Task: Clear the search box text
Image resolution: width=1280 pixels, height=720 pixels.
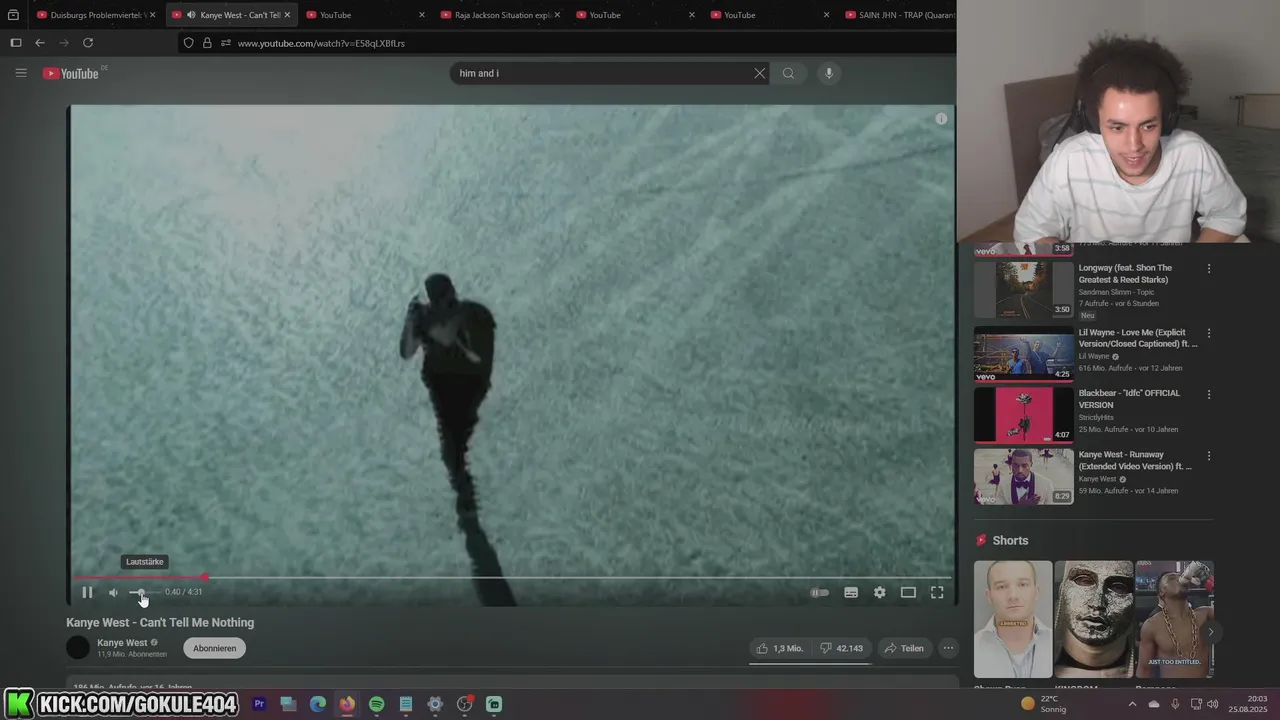Action: point(759,73)
